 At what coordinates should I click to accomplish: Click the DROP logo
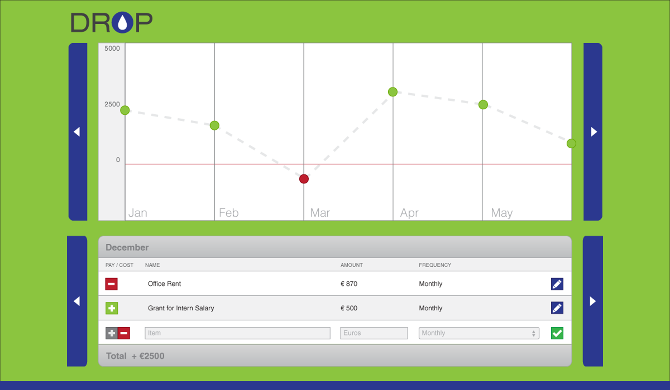(112, 22)
